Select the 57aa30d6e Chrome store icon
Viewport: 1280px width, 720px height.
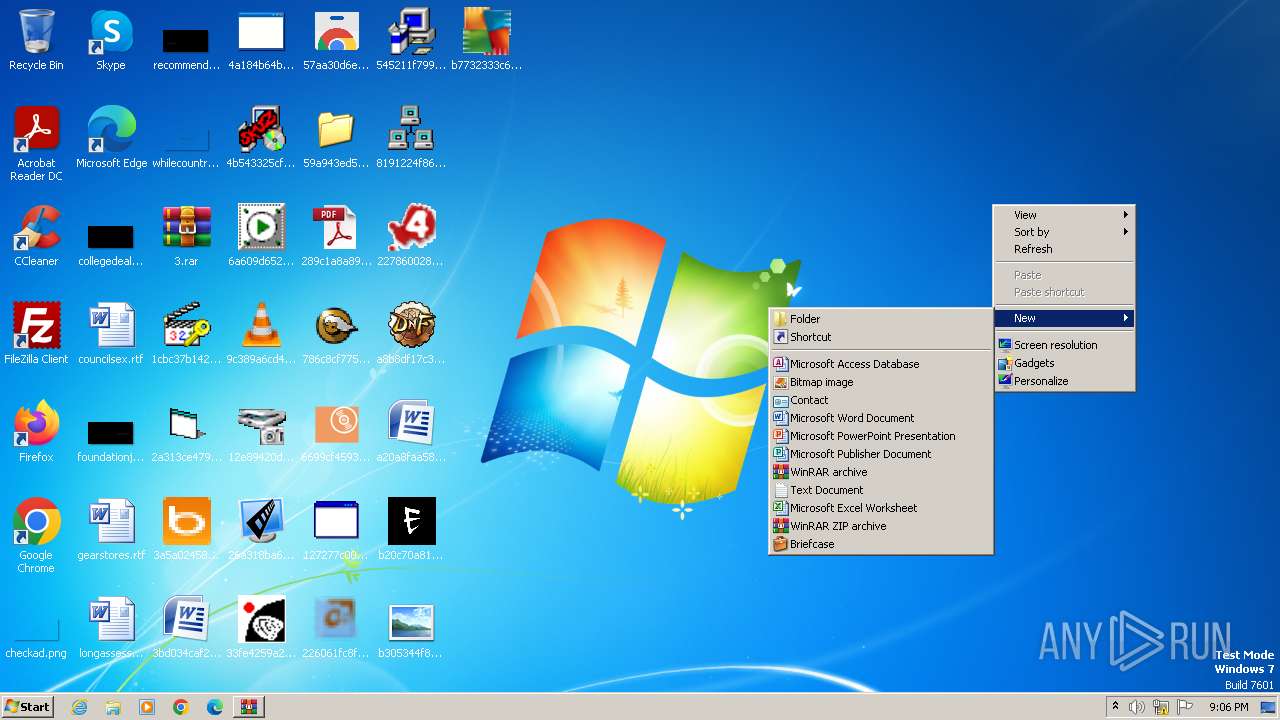click(336, 40)
